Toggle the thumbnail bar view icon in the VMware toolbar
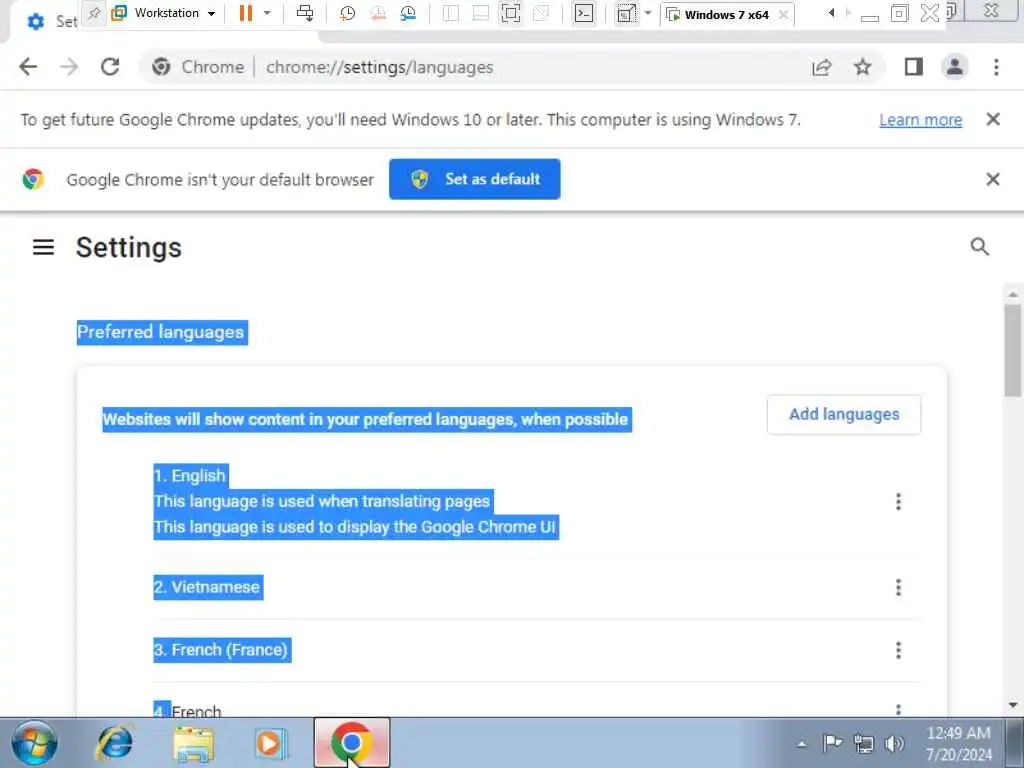 481,13
